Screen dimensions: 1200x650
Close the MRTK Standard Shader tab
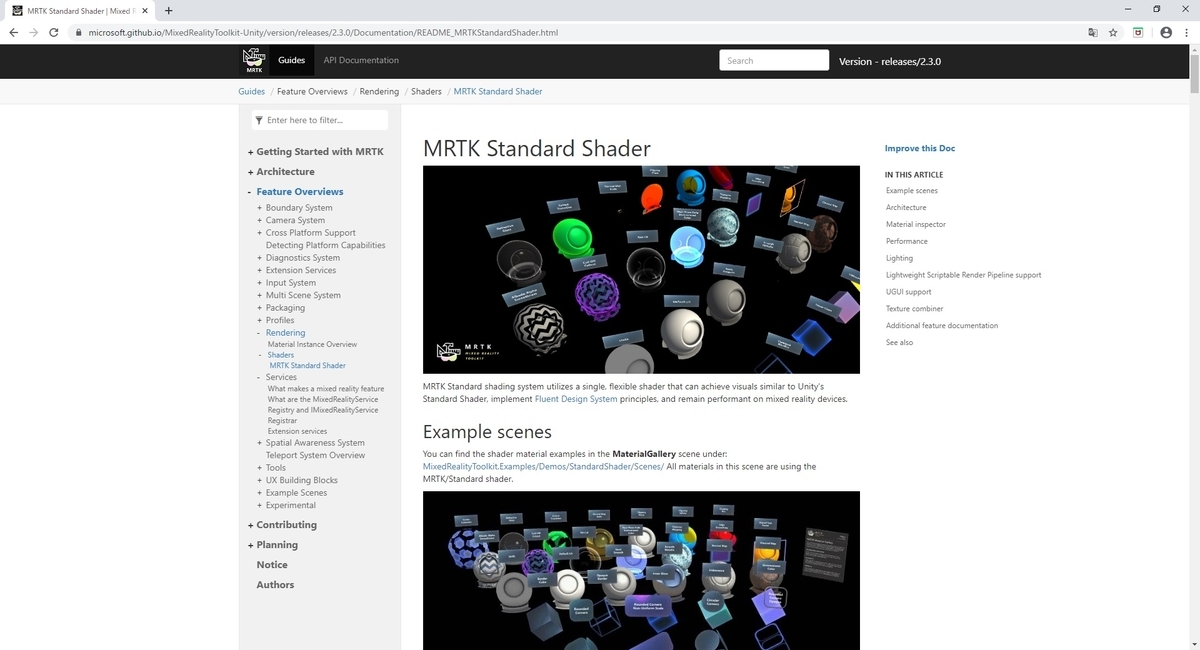click(147, 9)
